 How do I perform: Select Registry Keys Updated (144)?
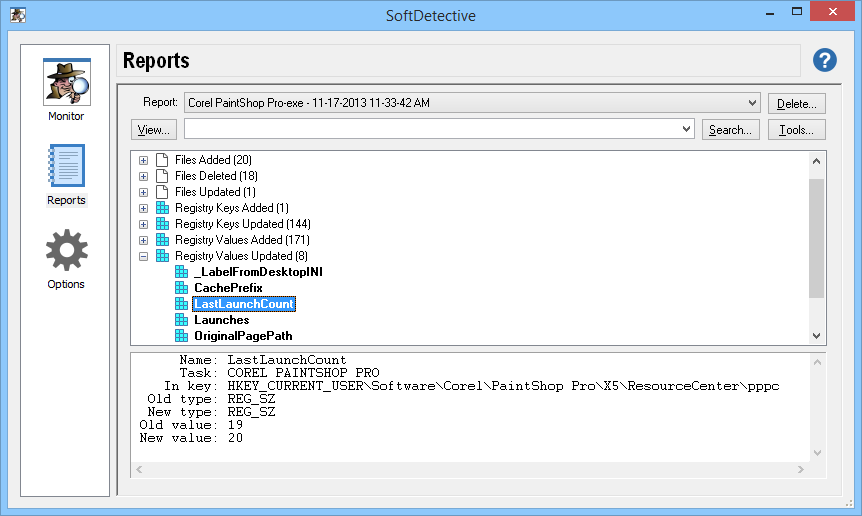pyautogui.click(x=242, y=224)
